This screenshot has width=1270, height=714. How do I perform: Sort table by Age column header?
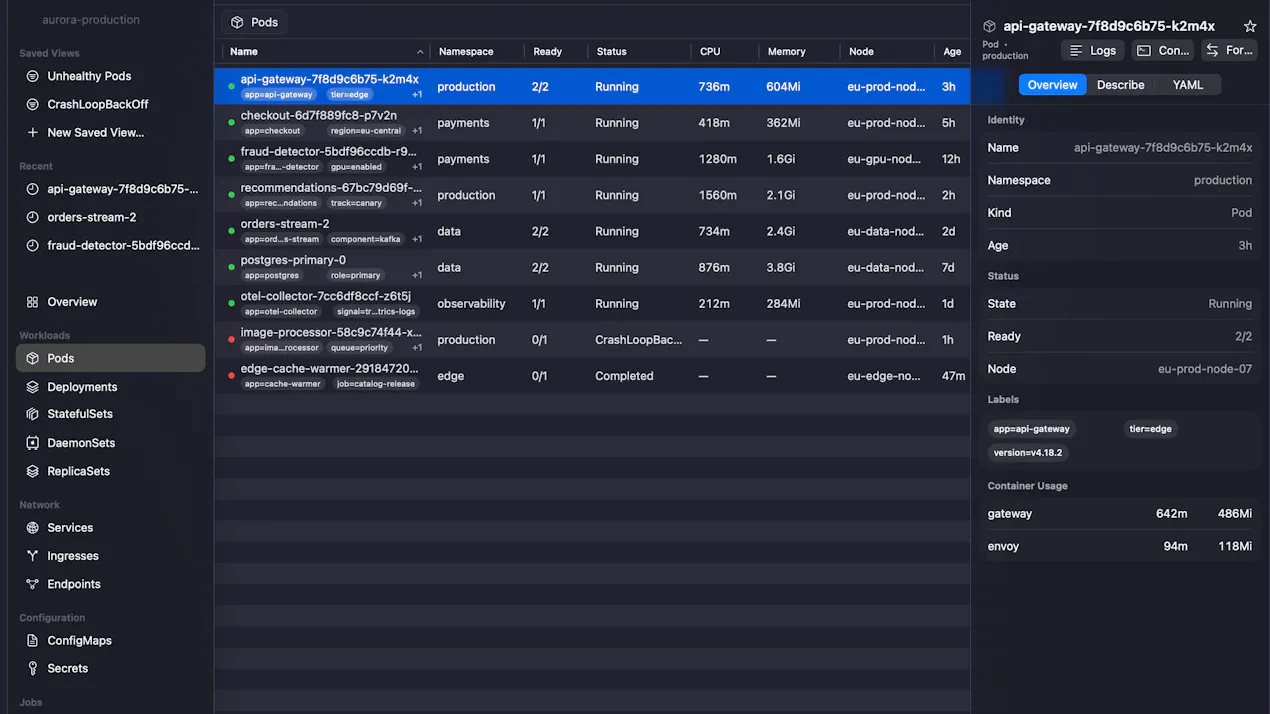[x=952, y=52]
